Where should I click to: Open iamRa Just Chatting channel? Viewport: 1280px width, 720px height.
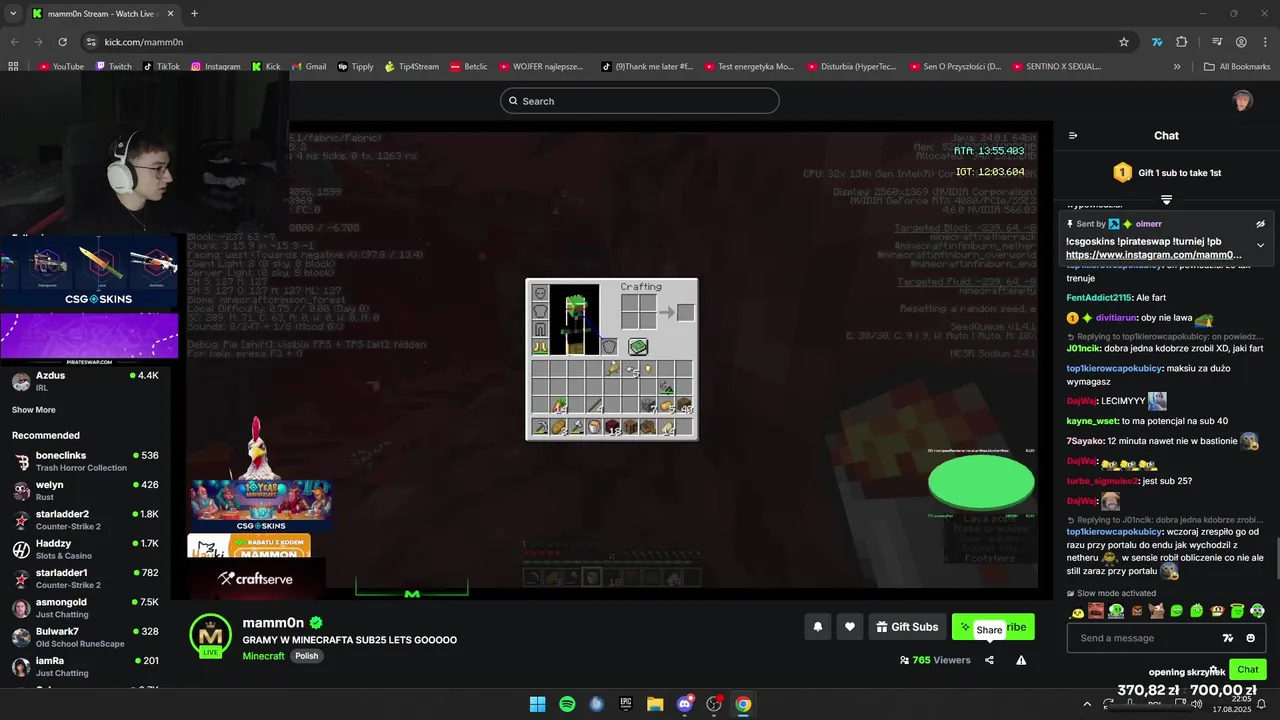tap(85, 666)
